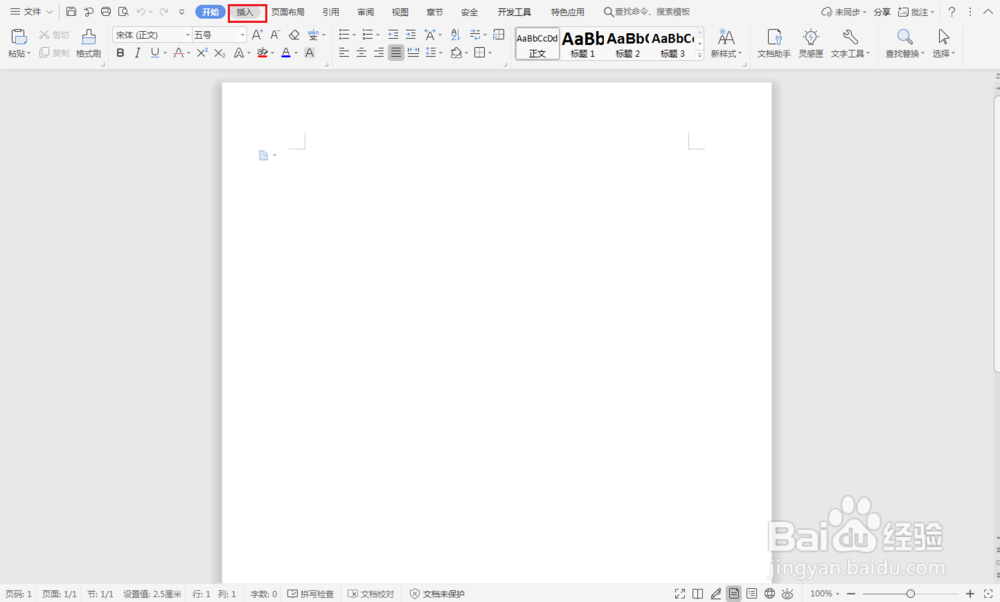Switch to the 引用 tab
This screenshot has height=602, width=1000.
pyautogui.click(x=330, y=12)
